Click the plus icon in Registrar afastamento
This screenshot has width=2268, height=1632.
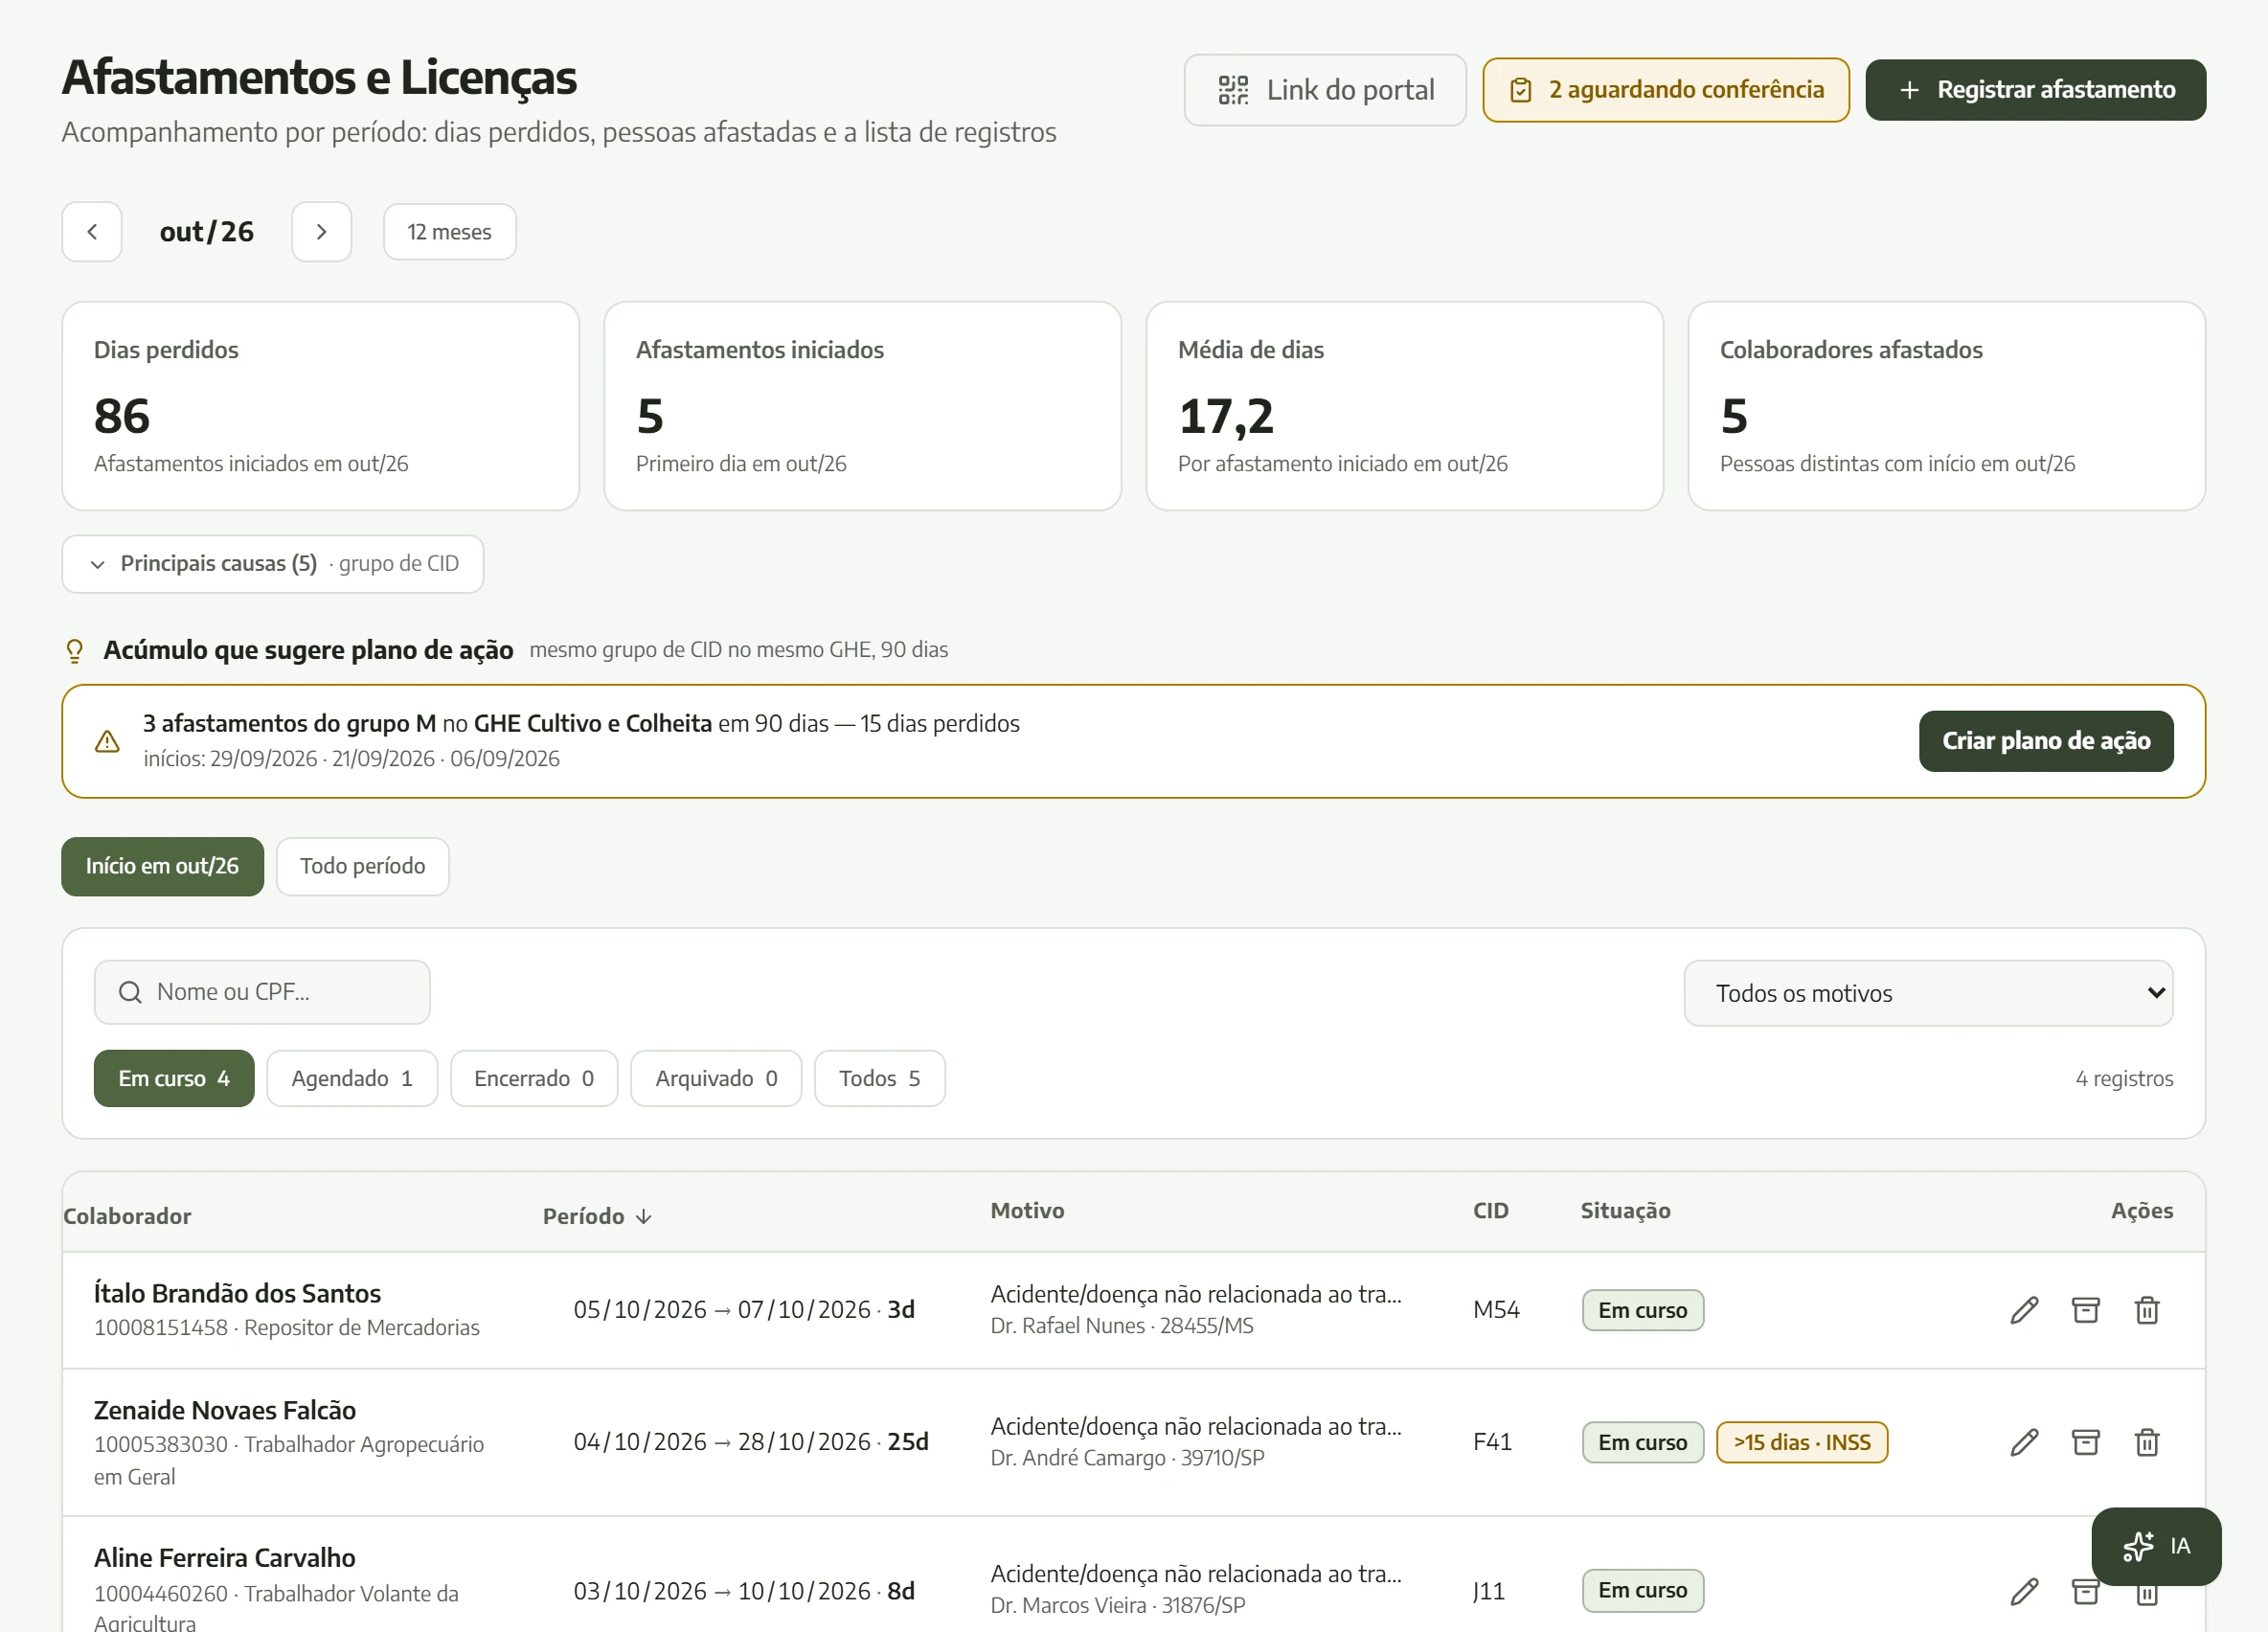click(1909, 90)
